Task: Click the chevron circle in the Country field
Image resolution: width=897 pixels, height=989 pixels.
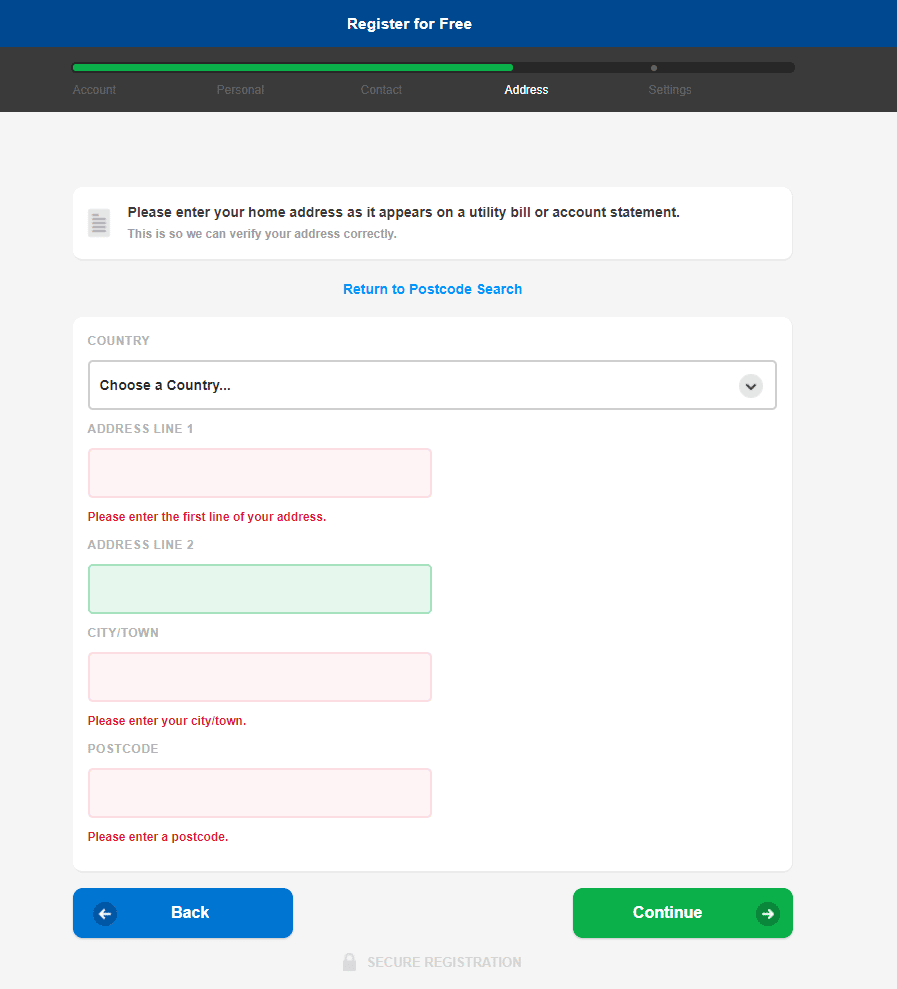Action: point(751,386)
